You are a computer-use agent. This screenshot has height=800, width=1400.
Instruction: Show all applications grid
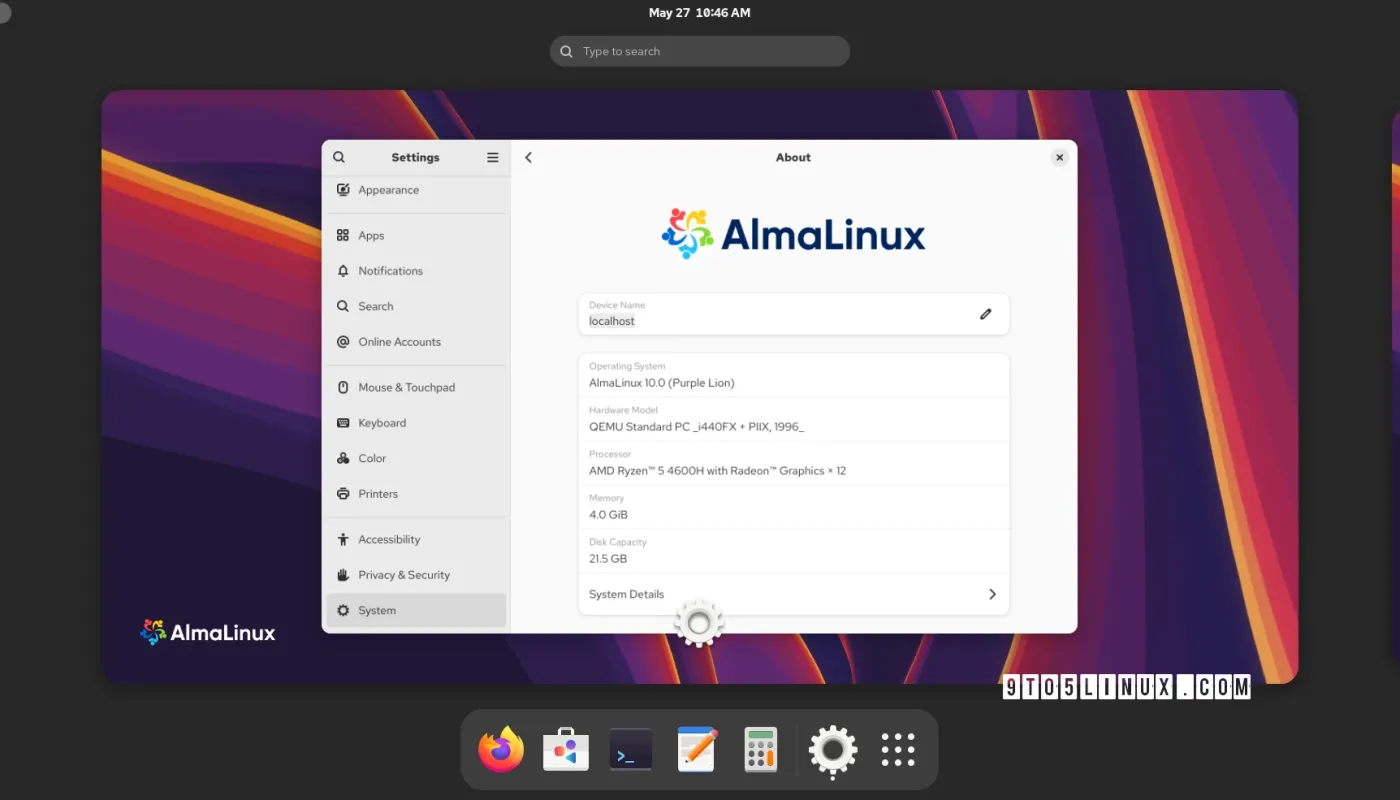[898, 750]
